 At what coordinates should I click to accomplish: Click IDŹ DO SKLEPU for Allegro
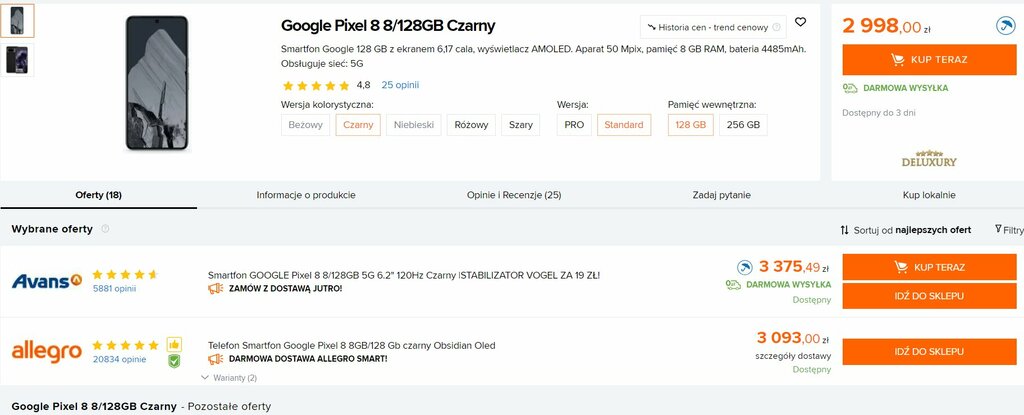(929, 352)
